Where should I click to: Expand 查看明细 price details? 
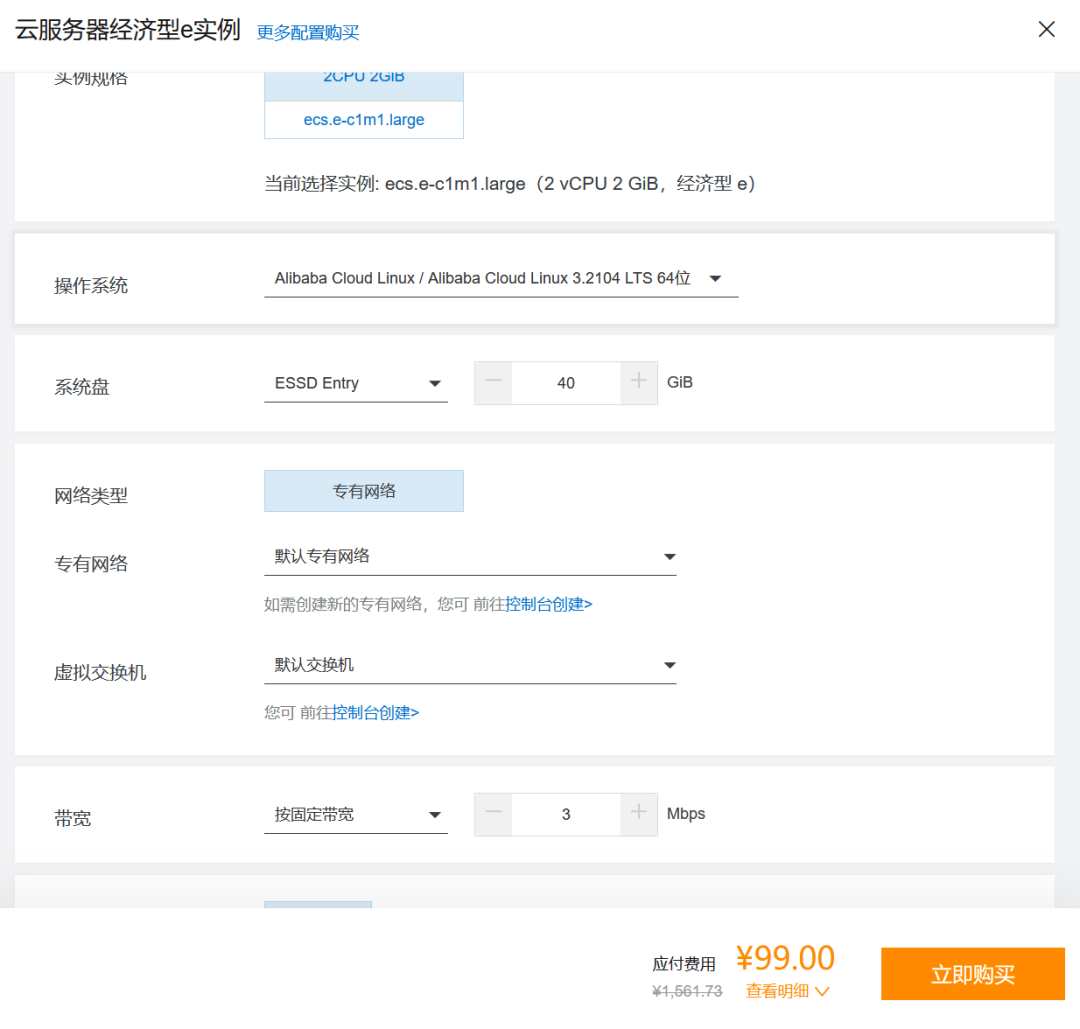[787, 991]
